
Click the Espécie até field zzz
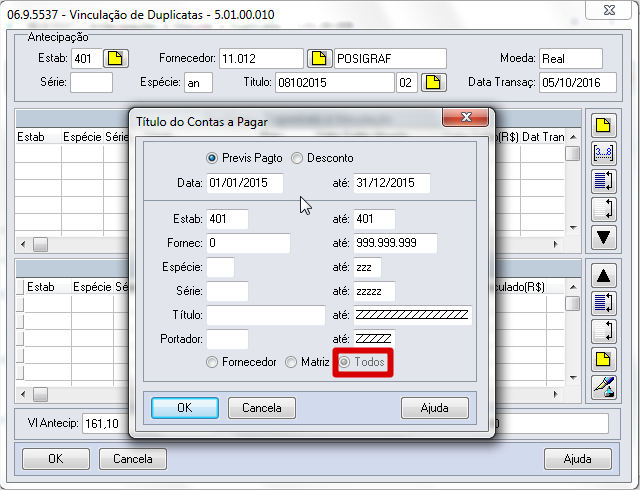367,267
